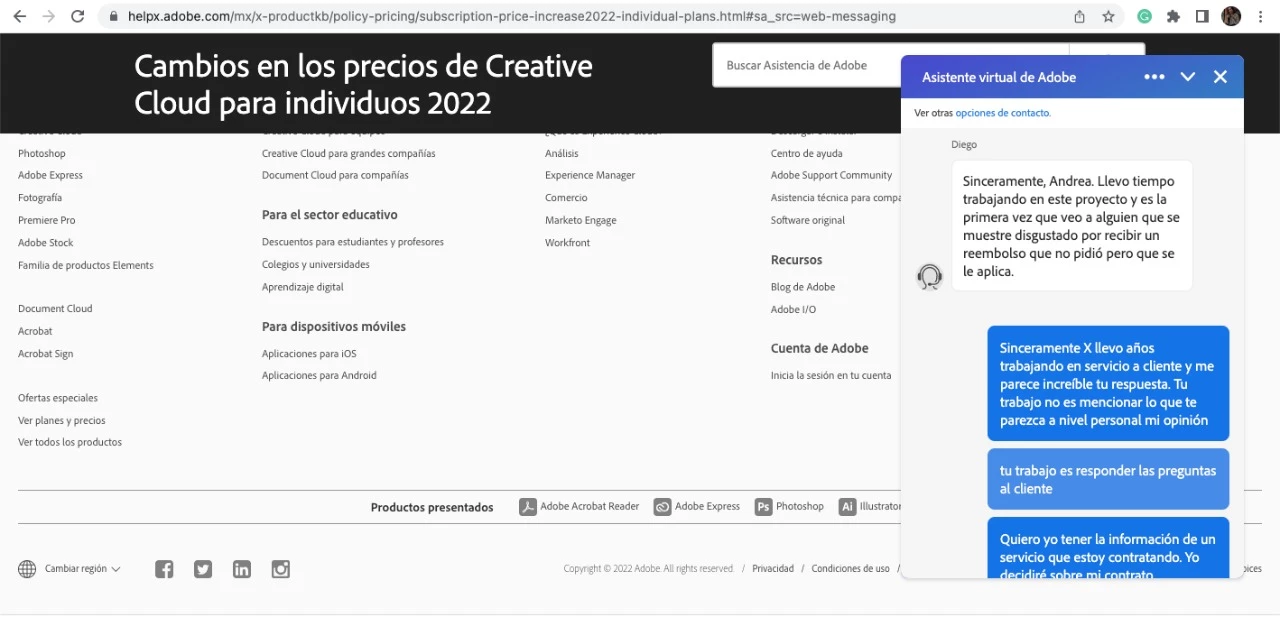
Task: Open the Ver todos los productos link
Action: coord(70,442)
